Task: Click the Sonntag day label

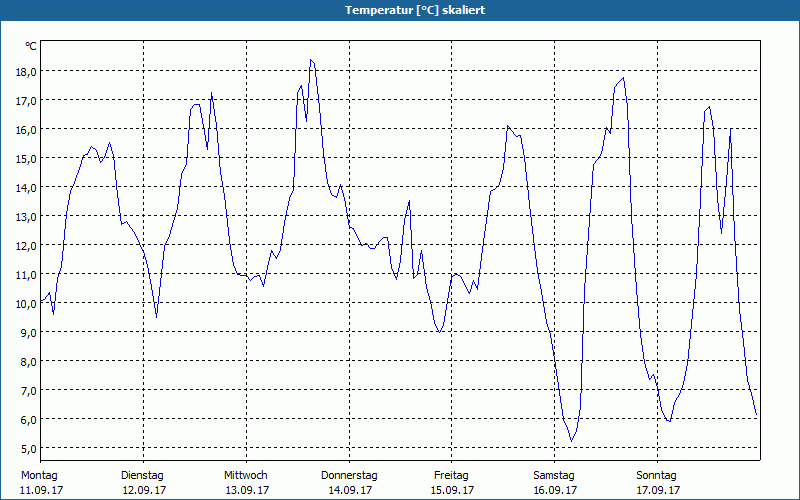Action: tap(656, 476)
